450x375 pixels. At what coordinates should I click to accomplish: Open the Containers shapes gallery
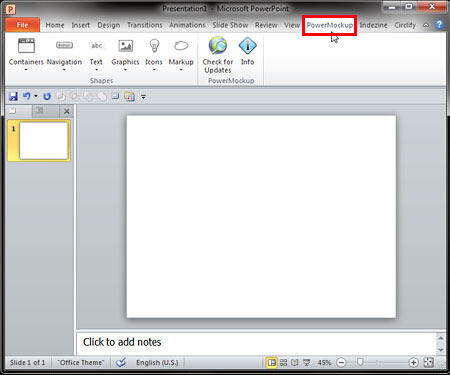[x=26, y=54]
